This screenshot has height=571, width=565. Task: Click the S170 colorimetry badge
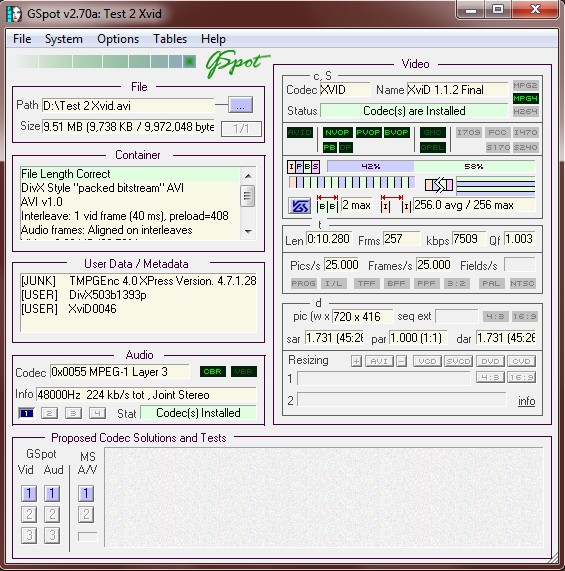(x=497, y=147)
